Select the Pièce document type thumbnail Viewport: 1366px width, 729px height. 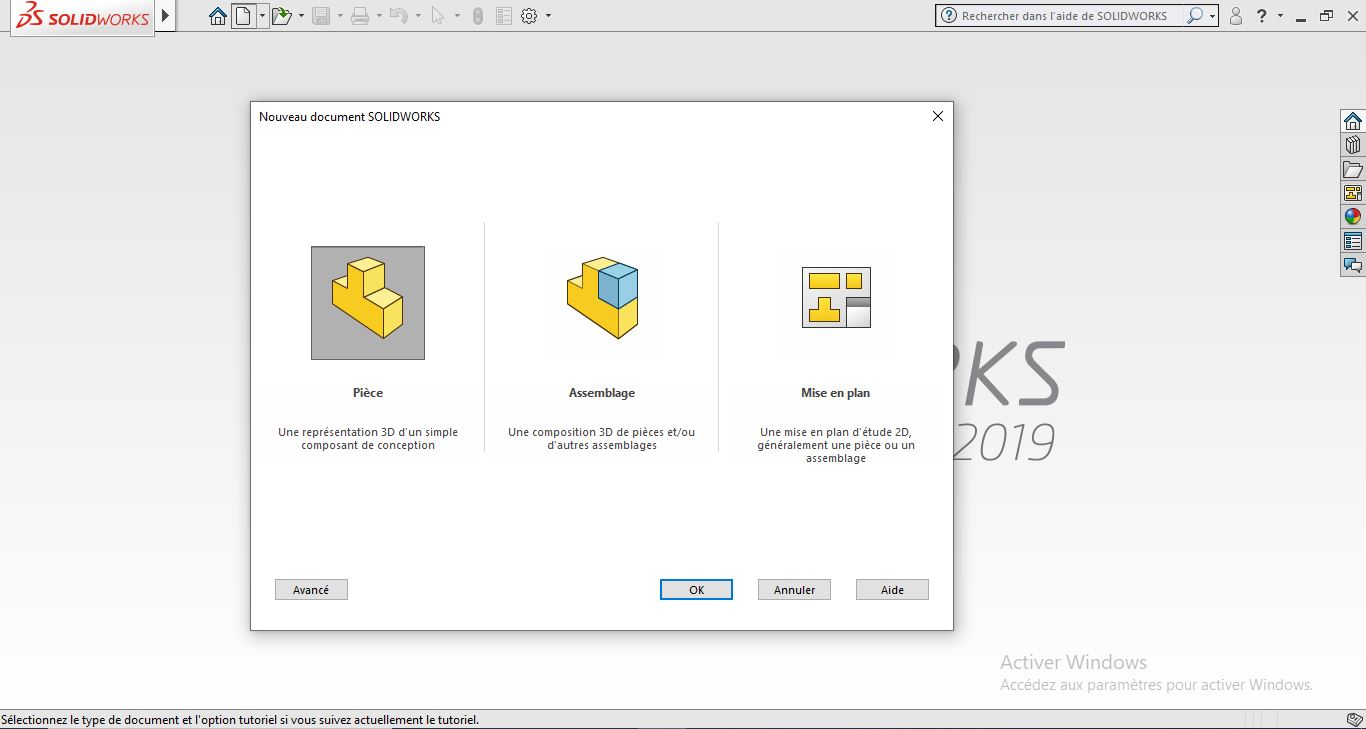point(368,303)
